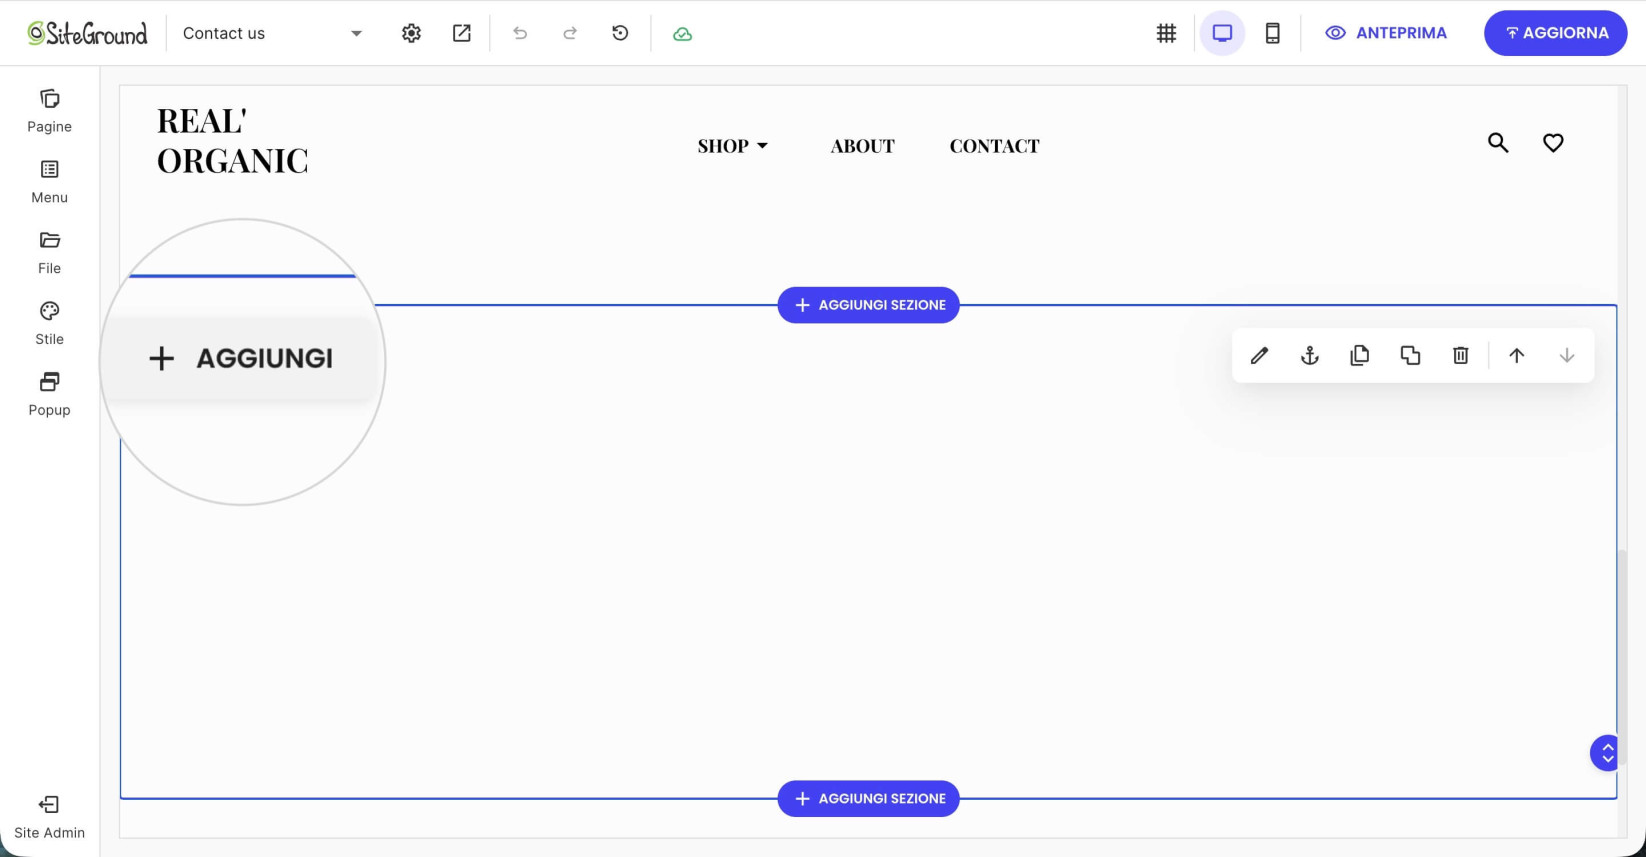Open revision history icon

(x=620, y=33)
